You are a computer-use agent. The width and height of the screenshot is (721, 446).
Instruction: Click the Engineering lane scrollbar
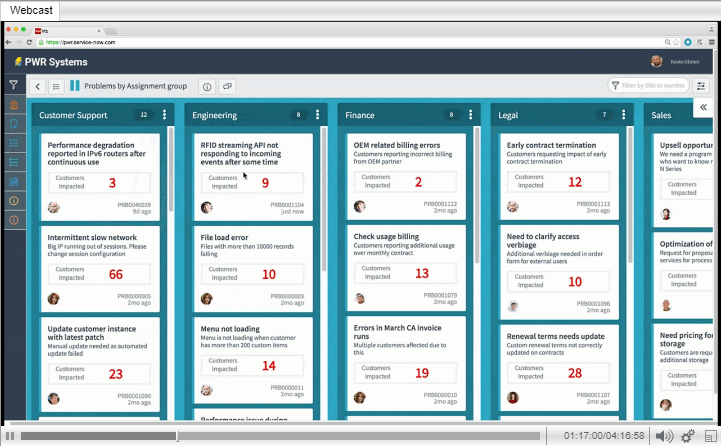[324, 199]
